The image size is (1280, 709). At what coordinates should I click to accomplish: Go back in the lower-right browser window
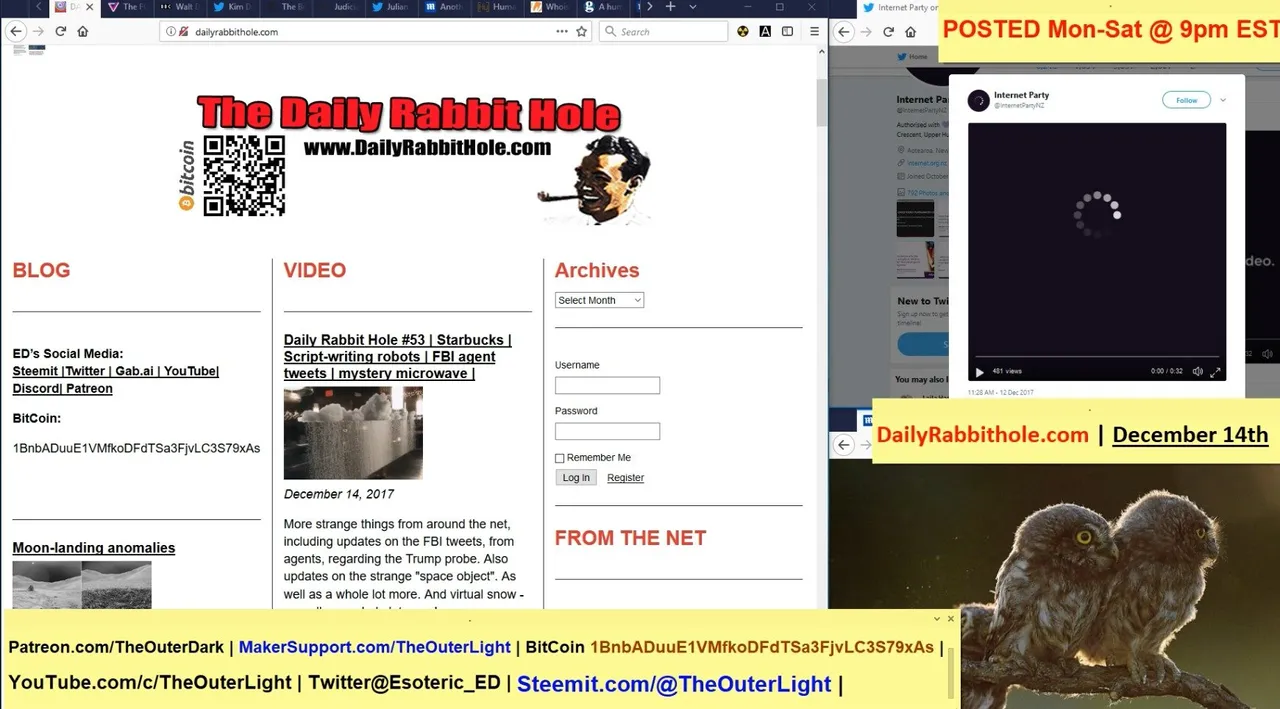click(x=844, y=444)
